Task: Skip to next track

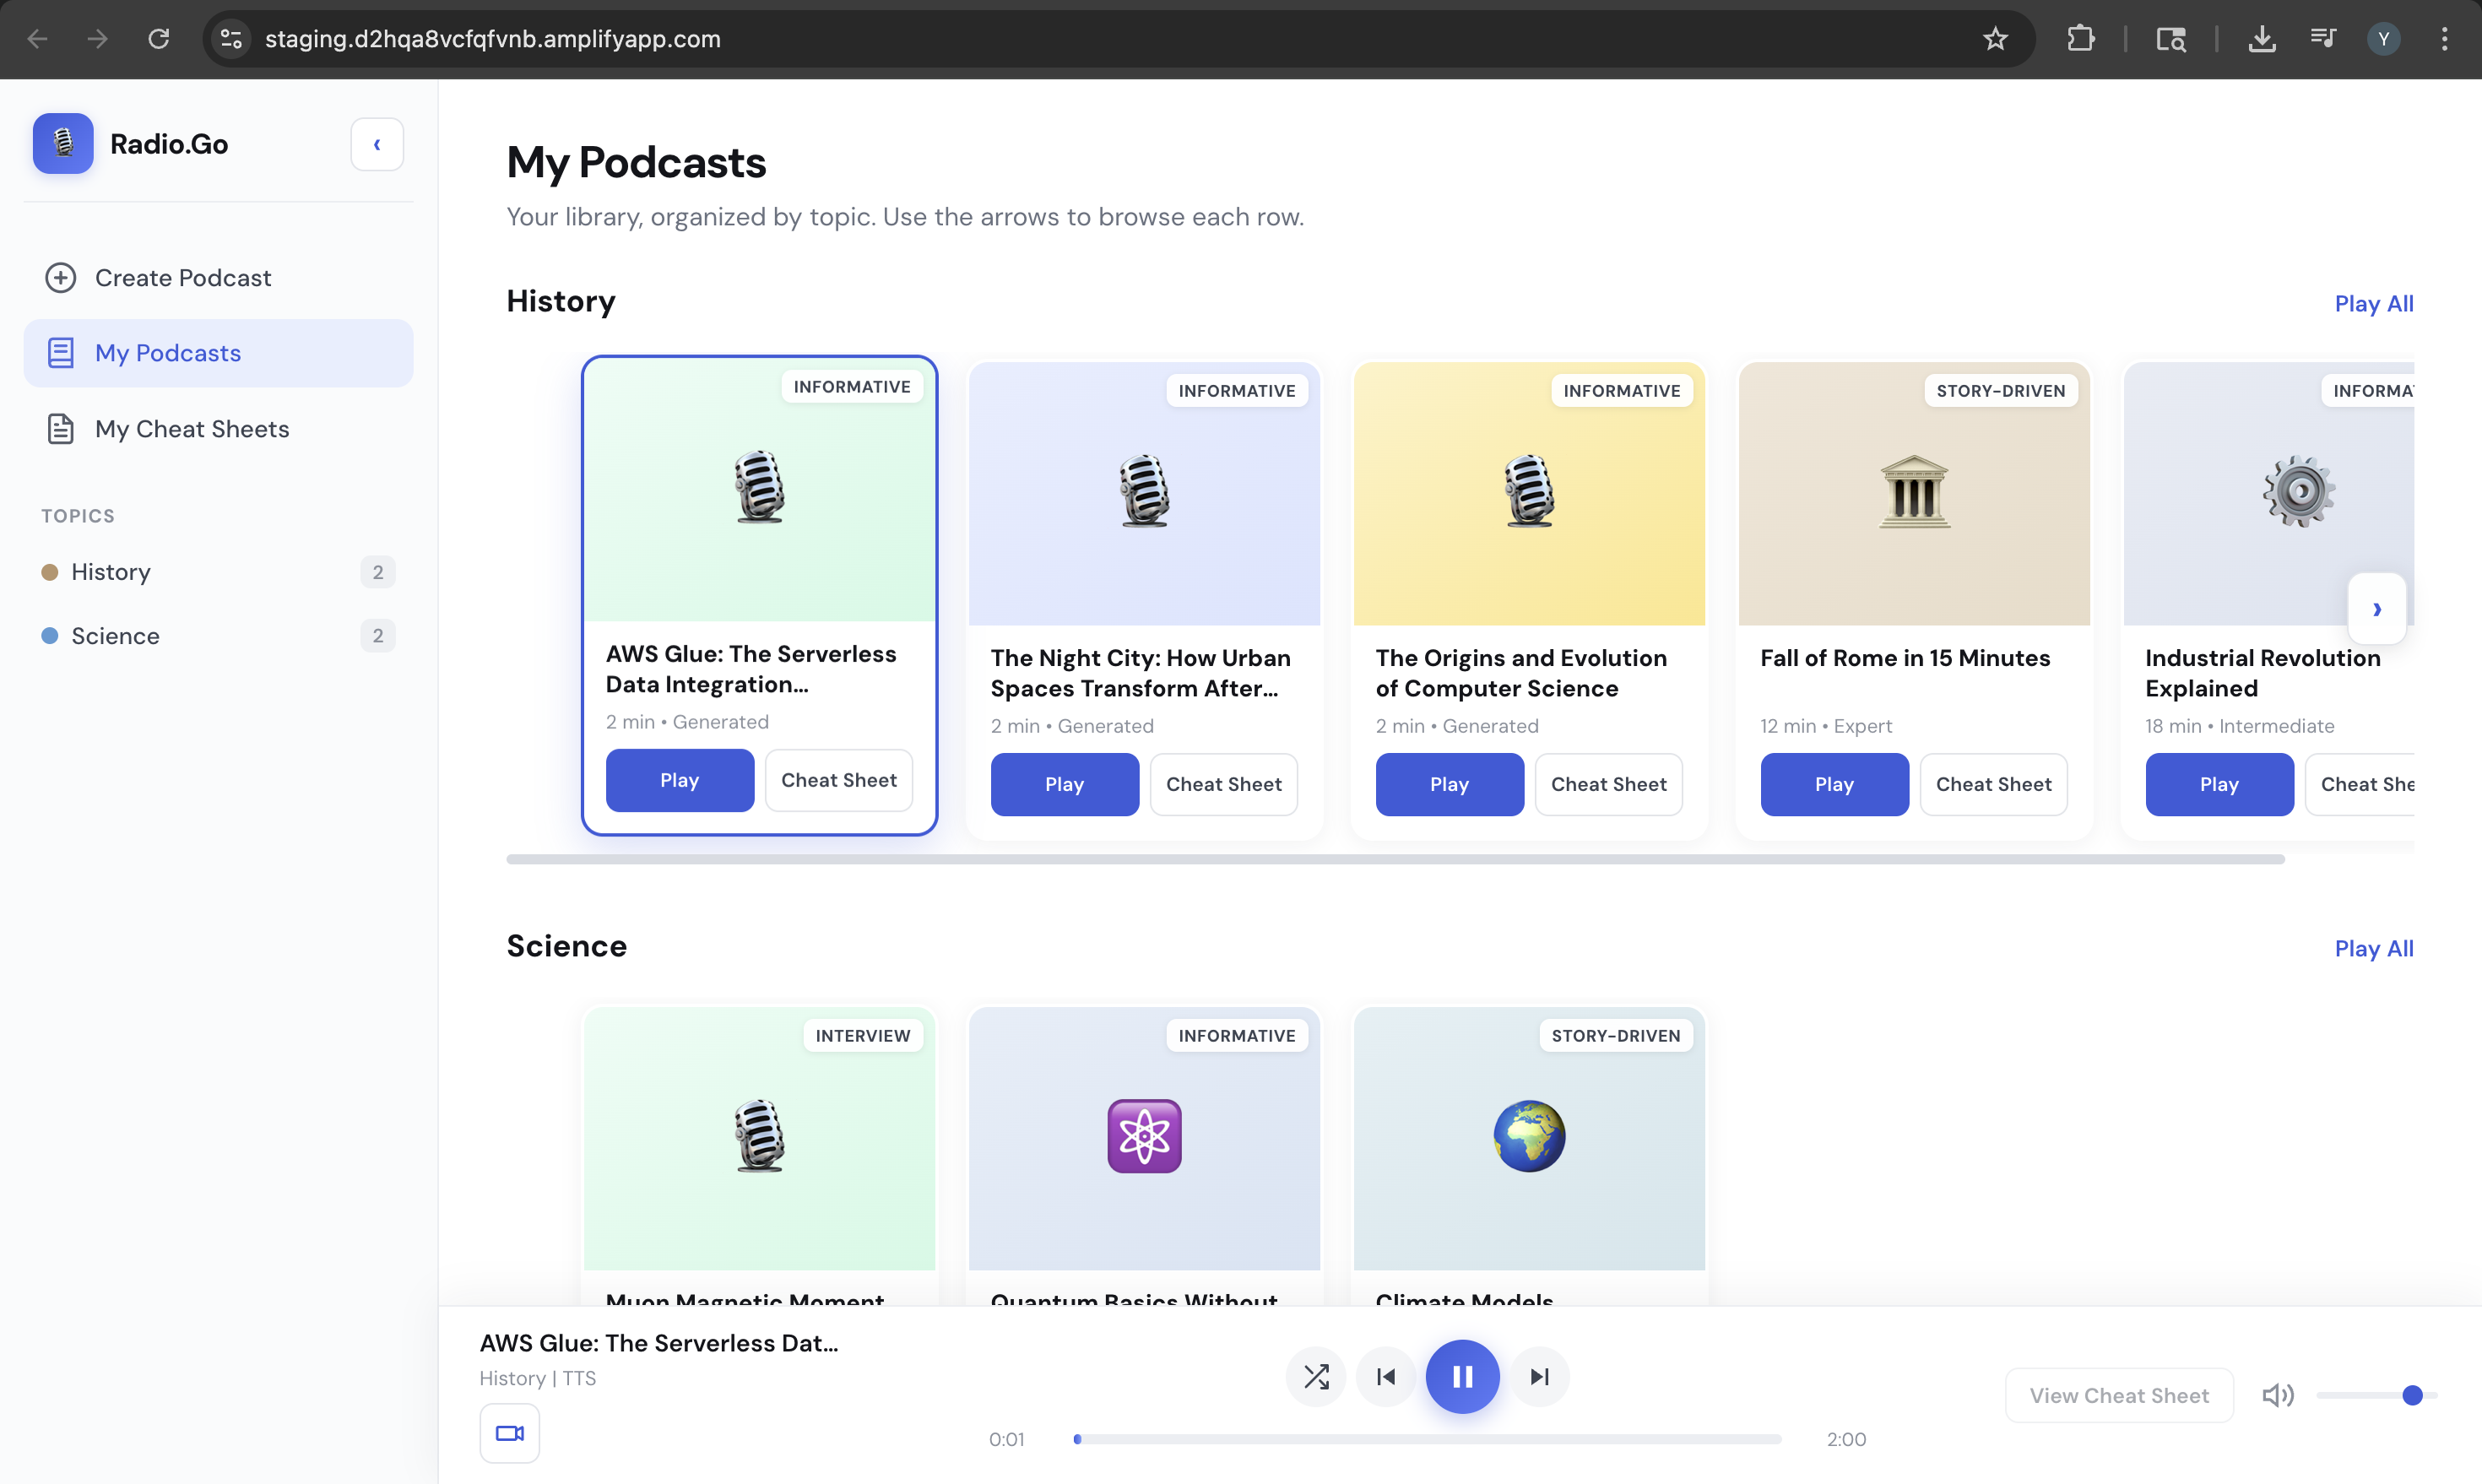Action: point(1540,1377)
